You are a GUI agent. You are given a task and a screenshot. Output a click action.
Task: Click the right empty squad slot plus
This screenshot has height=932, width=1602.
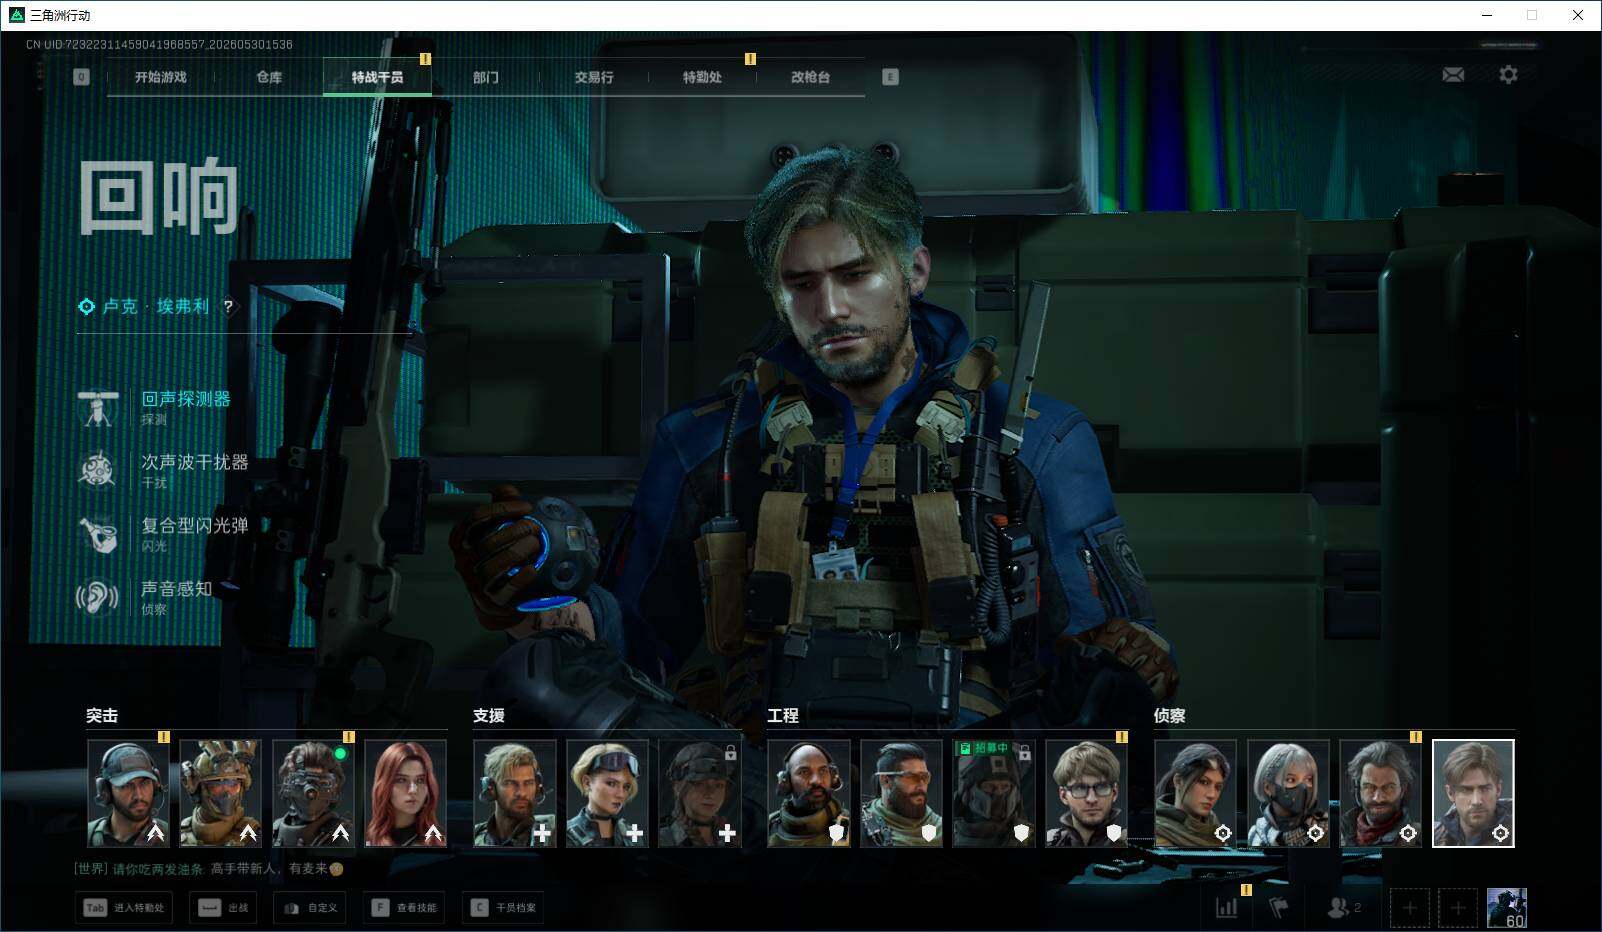click(x=1458, y=908)
